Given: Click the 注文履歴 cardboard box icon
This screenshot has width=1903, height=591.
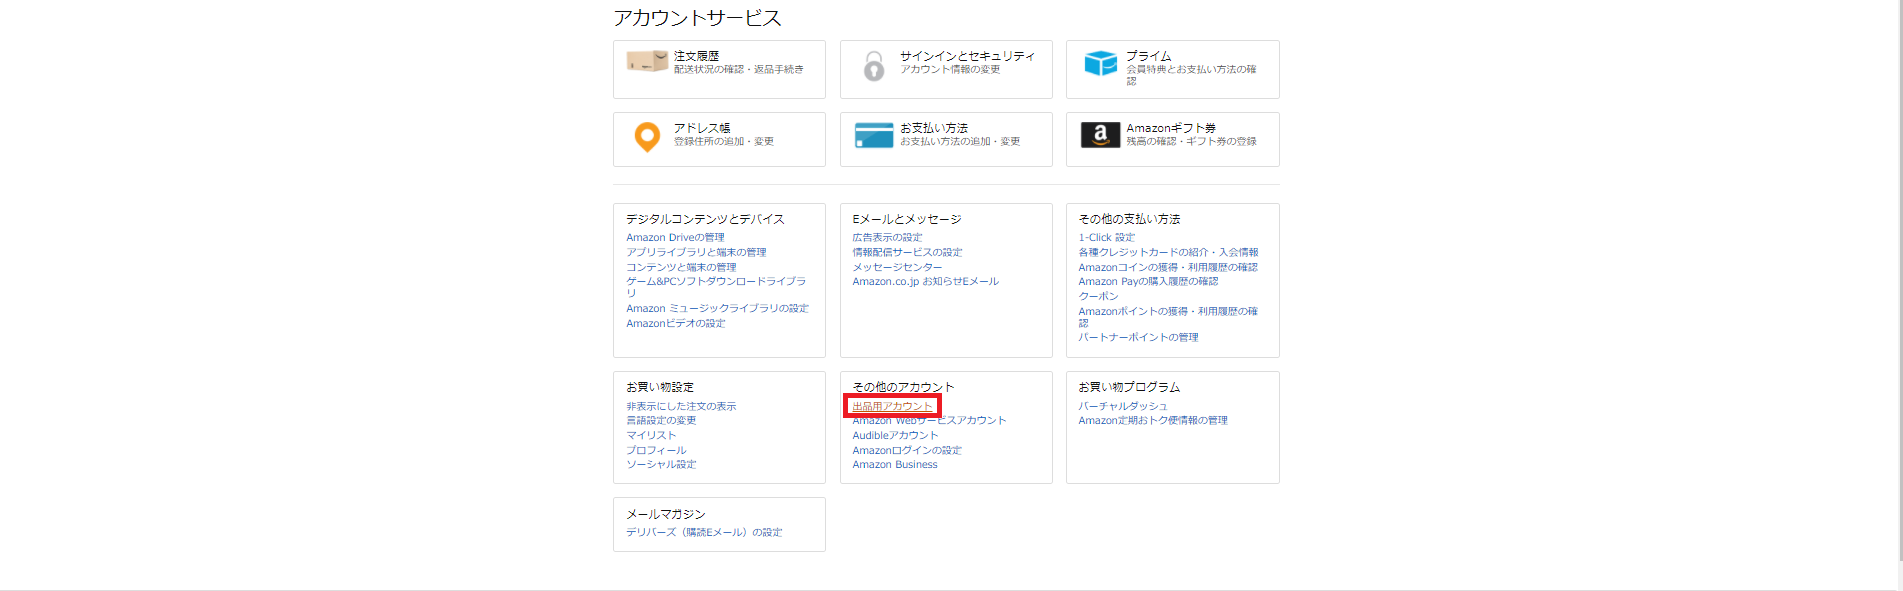Looking at the screenshot, I should [x=647, y=62].
